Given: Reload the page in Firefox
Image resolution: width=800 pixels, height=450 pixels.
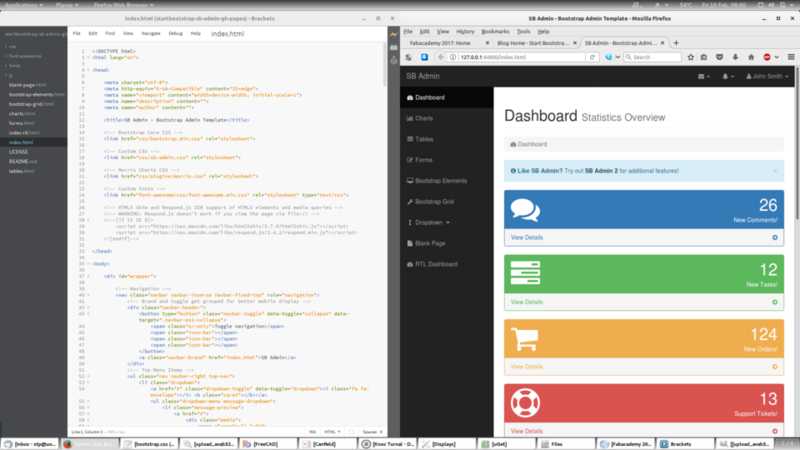Looking at the screenshot, I should point(592,57).
